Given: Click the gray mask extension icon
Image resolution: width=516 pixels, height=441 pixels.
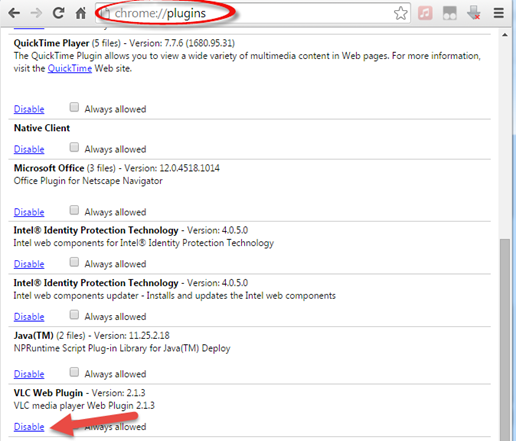Looking at the screenshot, I should pos(449,13).
